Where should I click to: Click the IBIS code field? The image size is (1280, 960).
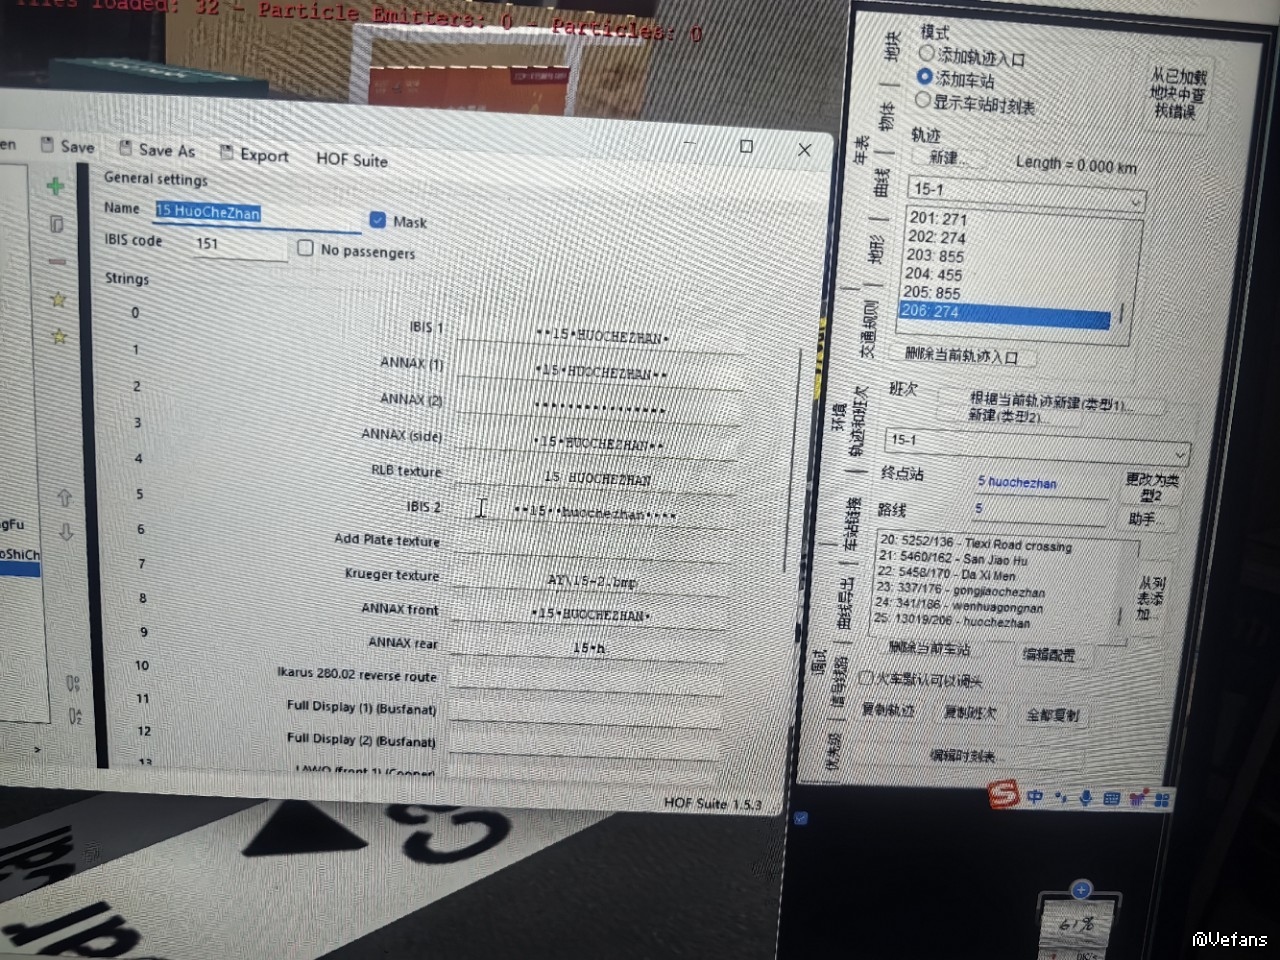tap(240, 244)
